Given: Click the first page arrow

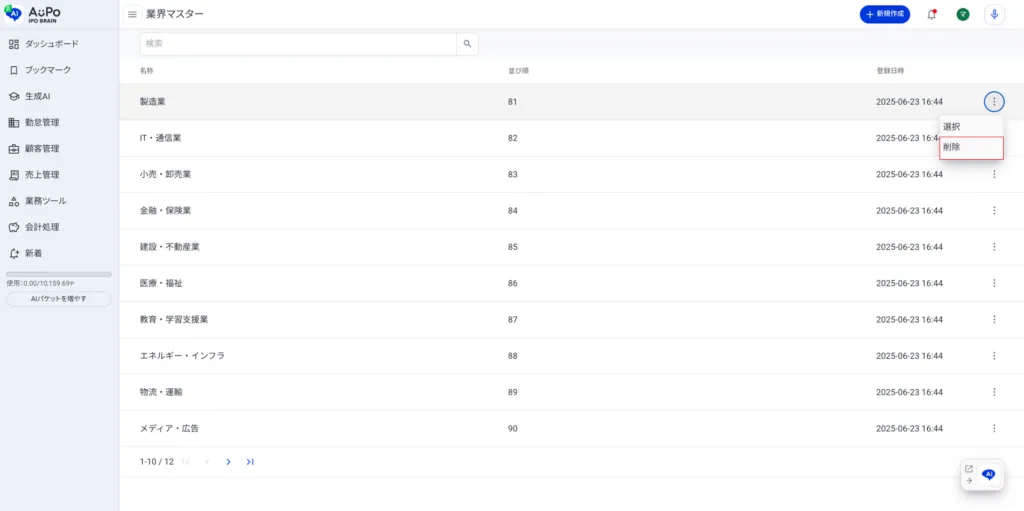Looking at the screenshot, I should pyautogui.click(x=186, y=461).
